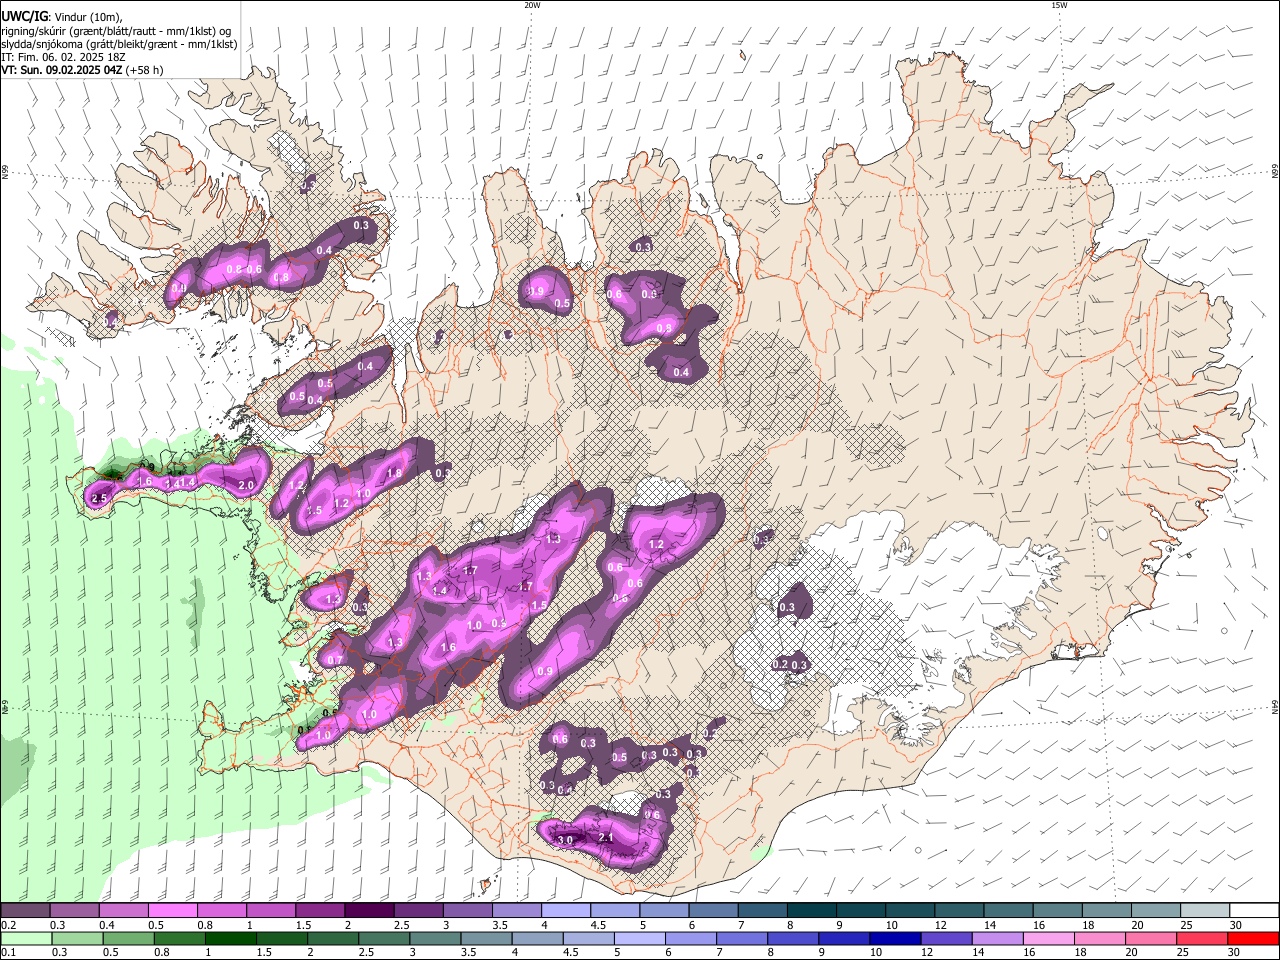Screen dimensions: 1280x960
Task: Click the '1.8' precipitation value on the map
Action: 393,473
